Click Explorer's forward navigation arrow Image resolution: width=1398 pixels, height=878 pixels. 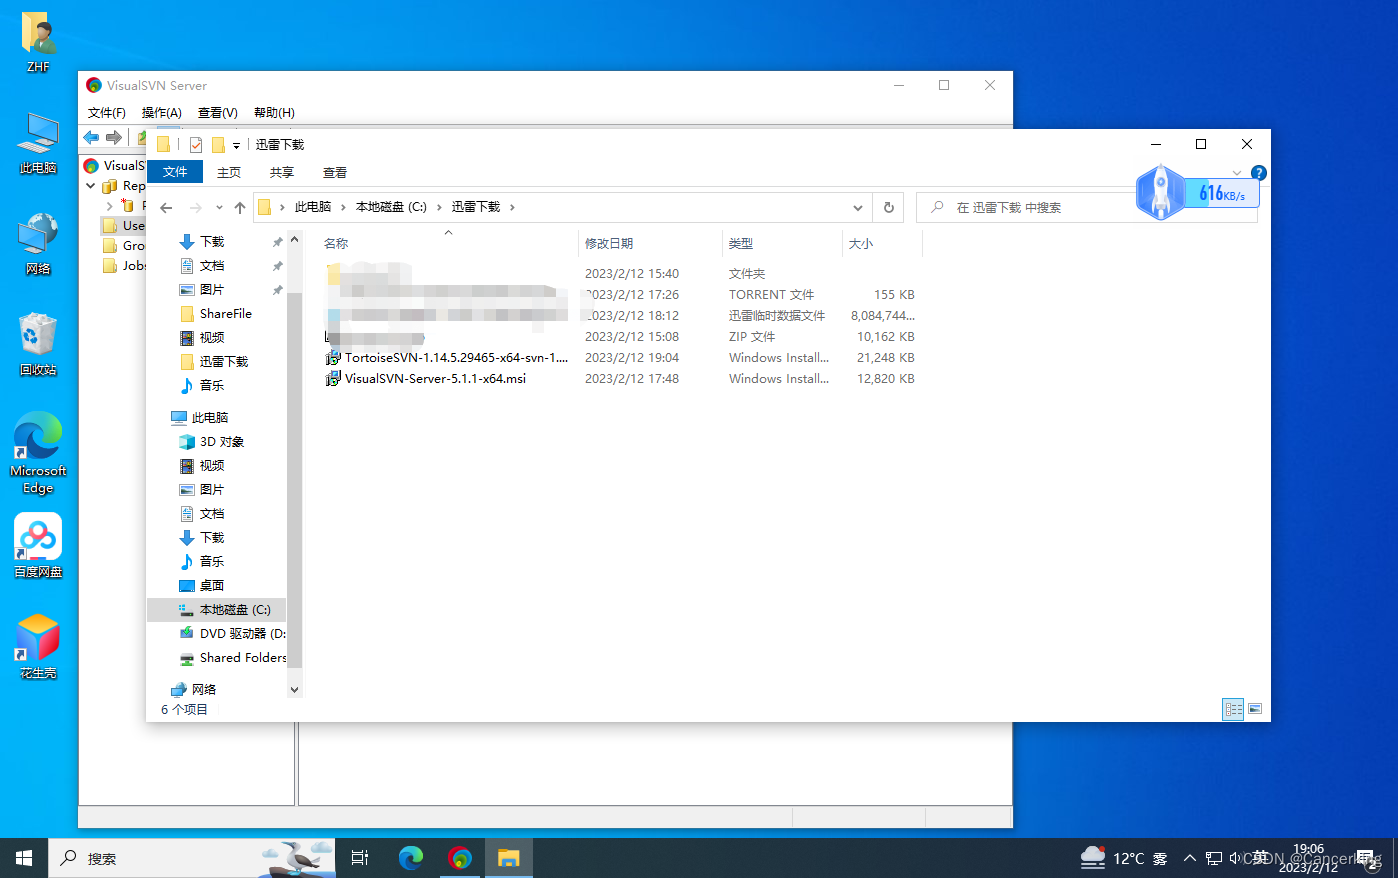click(x=196, y=207)
